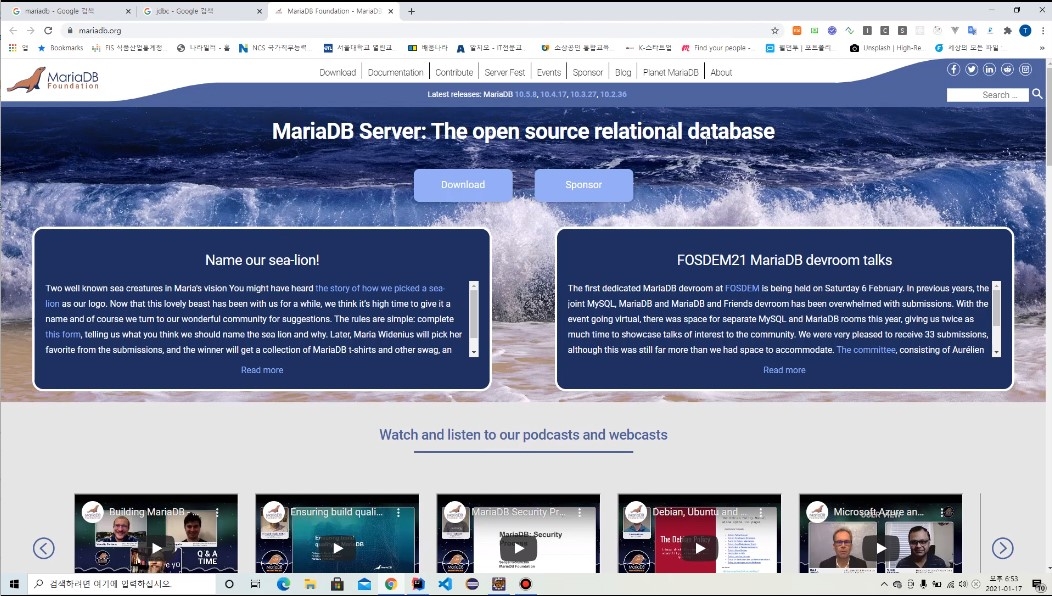Go back to previous page
The image size is (1052, 596).
click(x=13, y=31)
